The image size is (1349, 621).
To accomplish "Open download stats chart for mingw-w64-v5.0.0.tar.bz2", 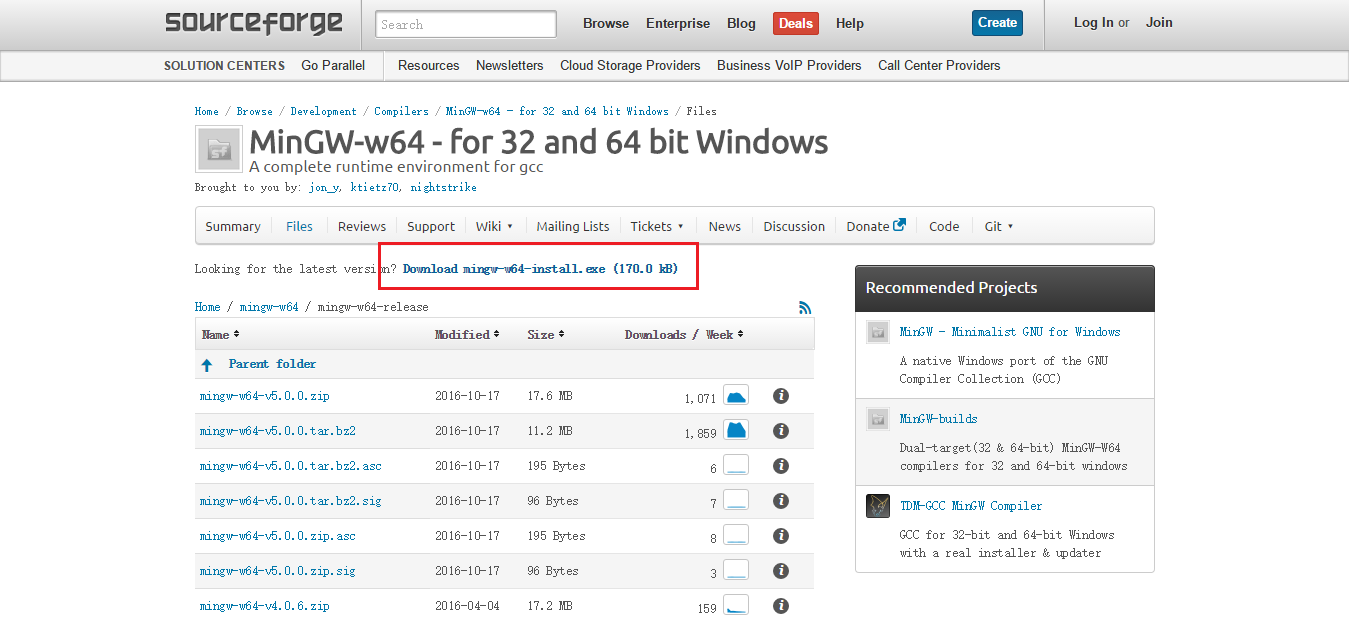I will [736, 431].
